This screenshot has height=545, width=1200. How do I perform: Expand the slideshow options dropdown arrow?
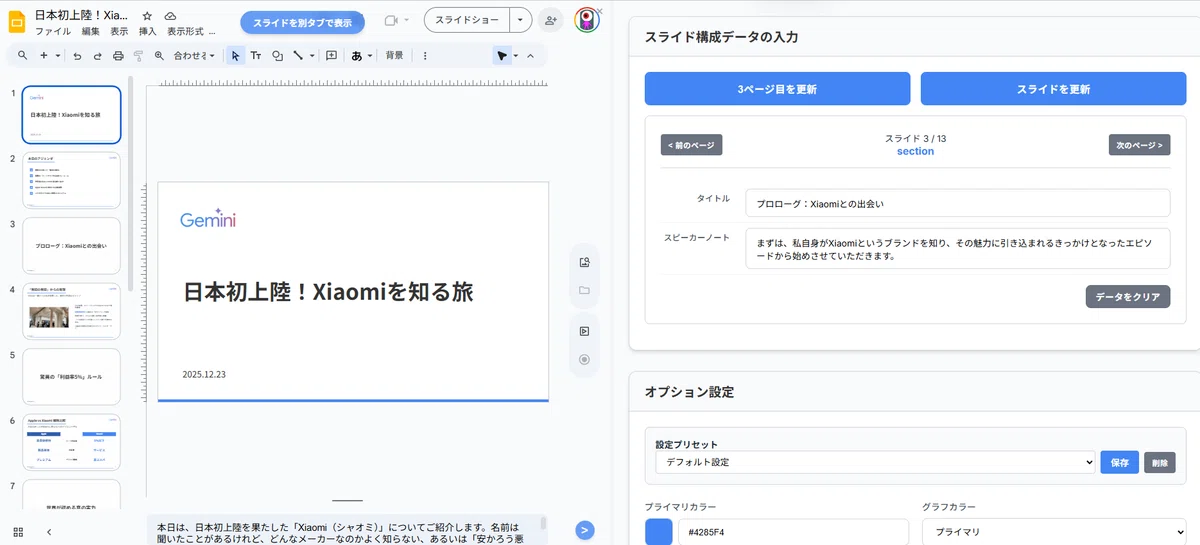tap(520, 20)
